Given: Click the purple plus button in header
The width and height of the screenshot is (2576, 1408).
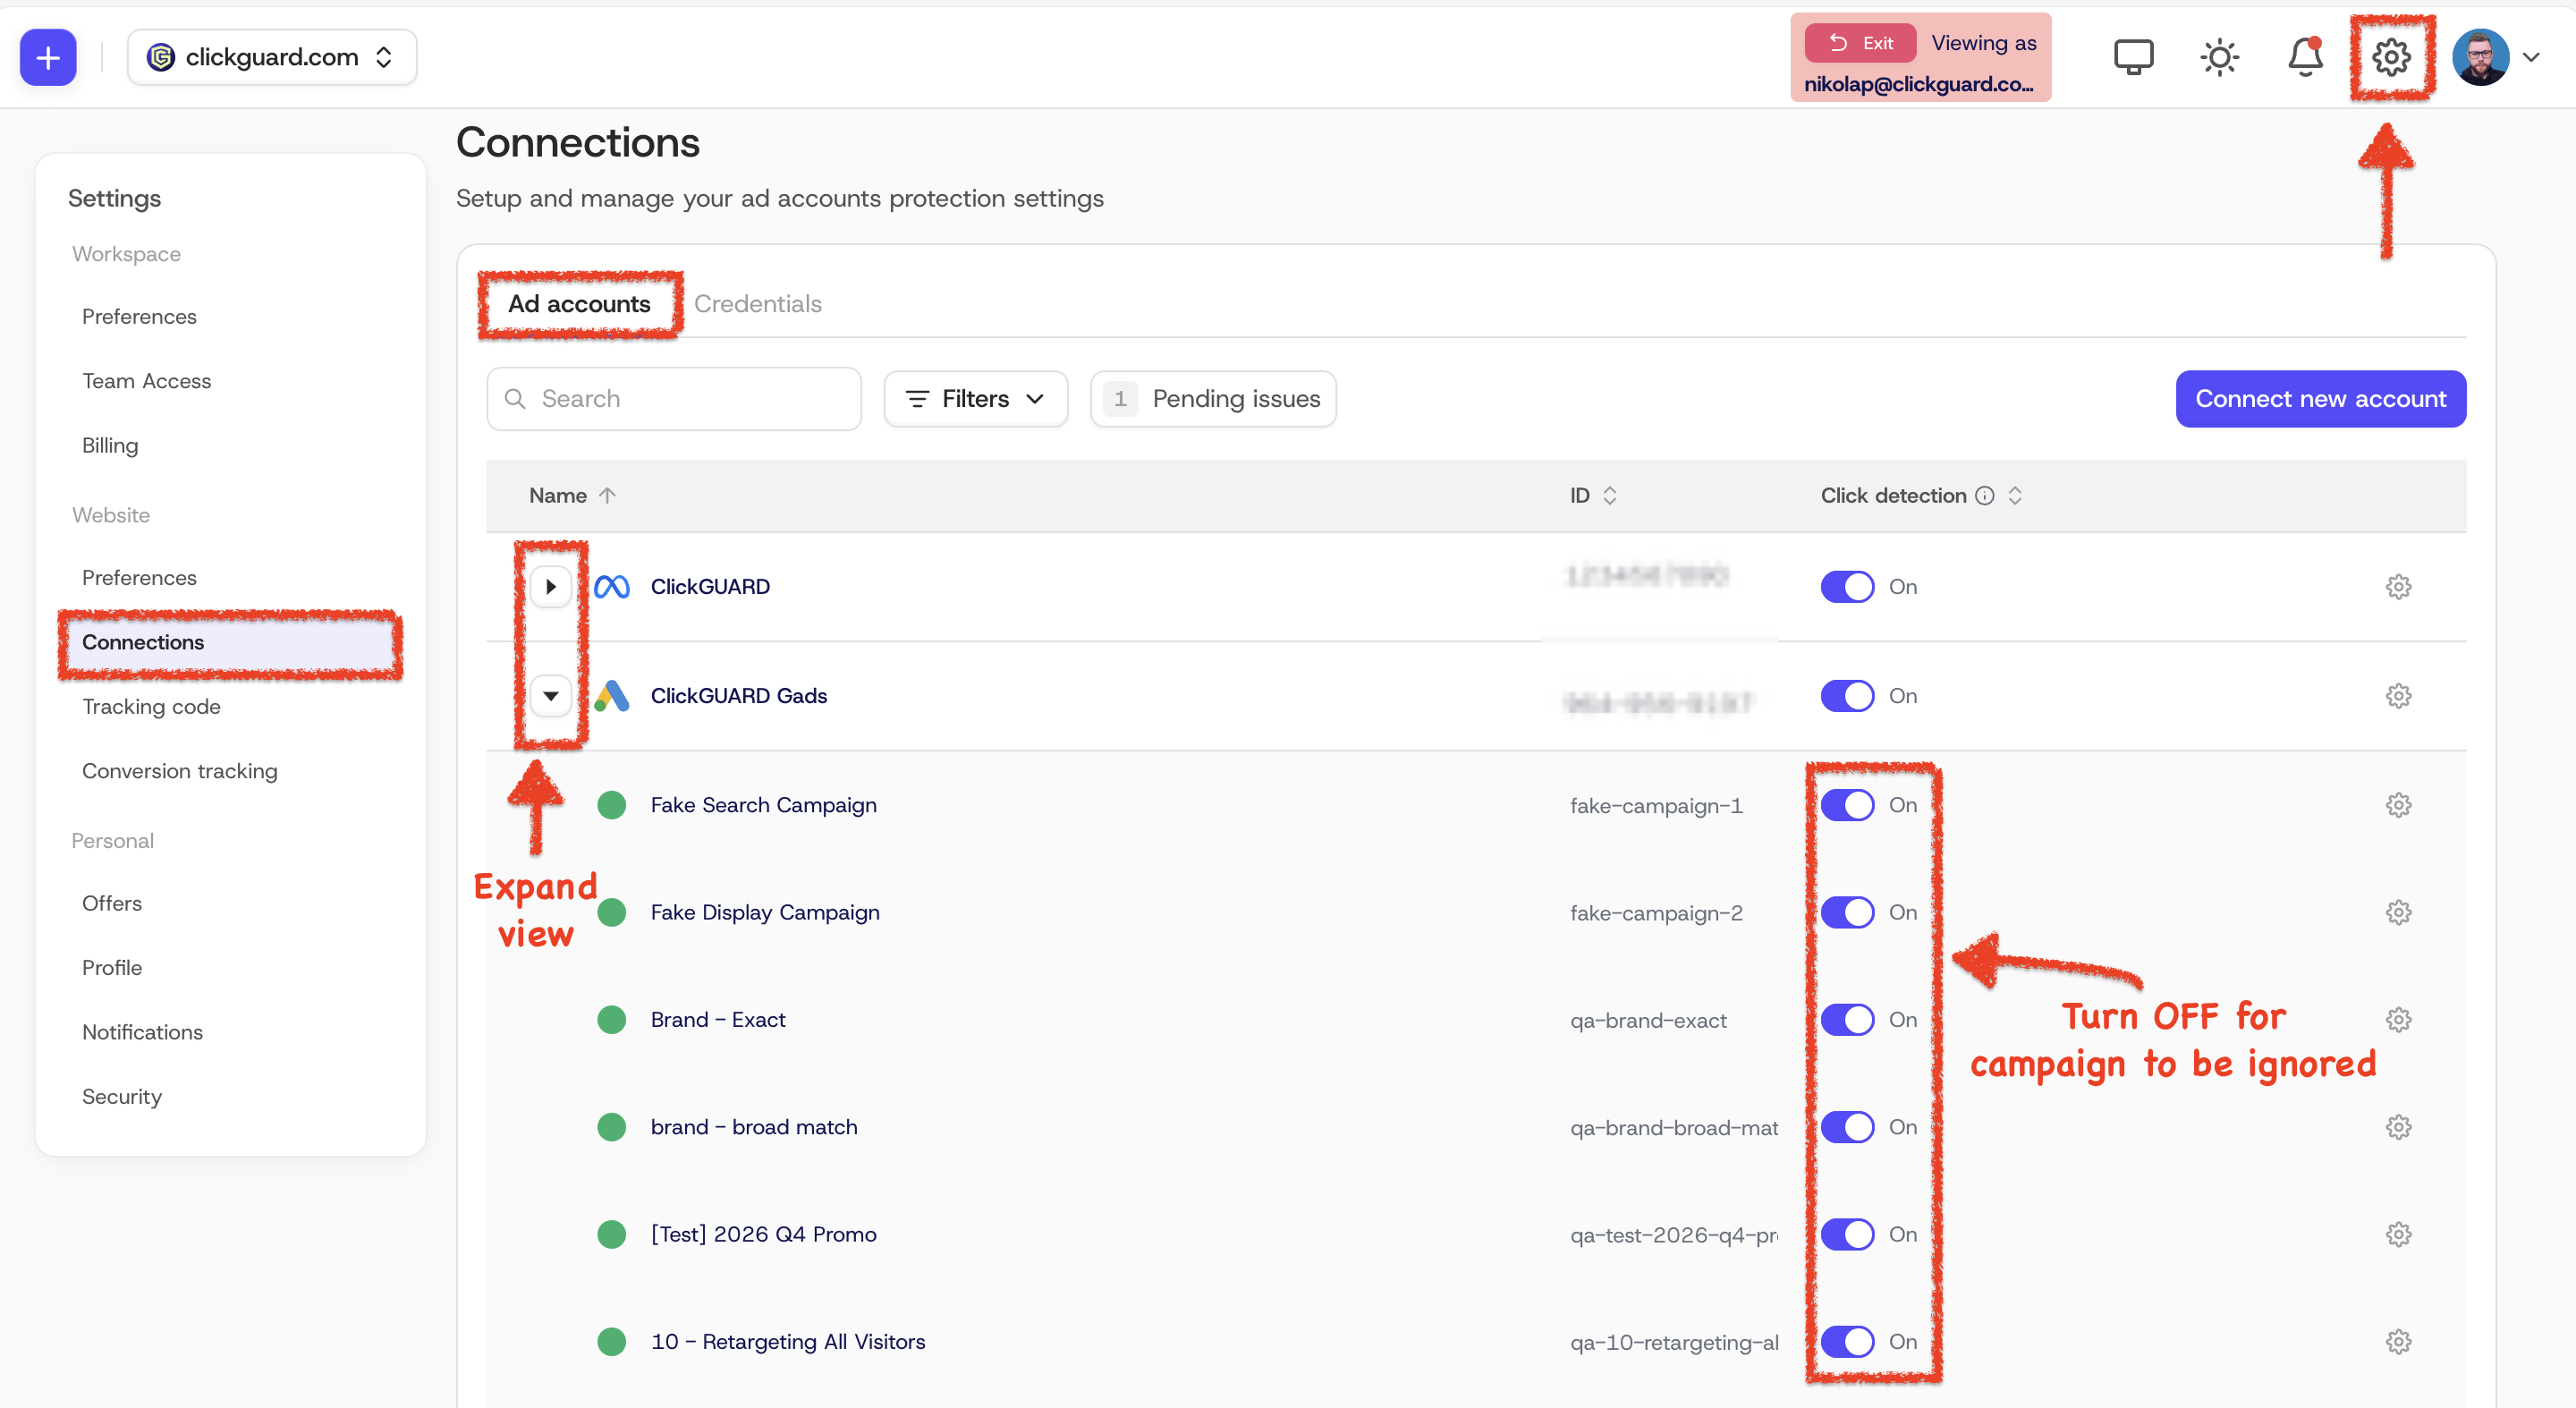Looking at the screenshot, I should click(48, 57).
